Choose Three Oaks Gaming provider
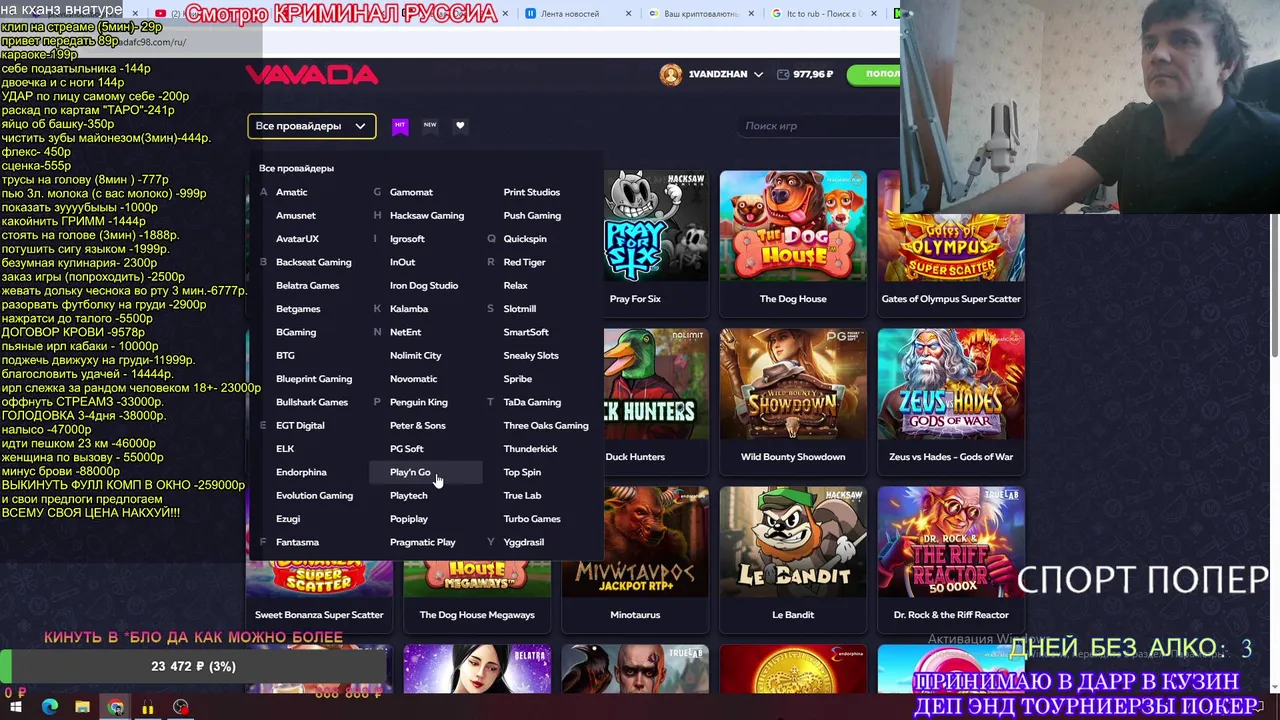Screen dimensions: 1280x720 click(x=546, y=425)
